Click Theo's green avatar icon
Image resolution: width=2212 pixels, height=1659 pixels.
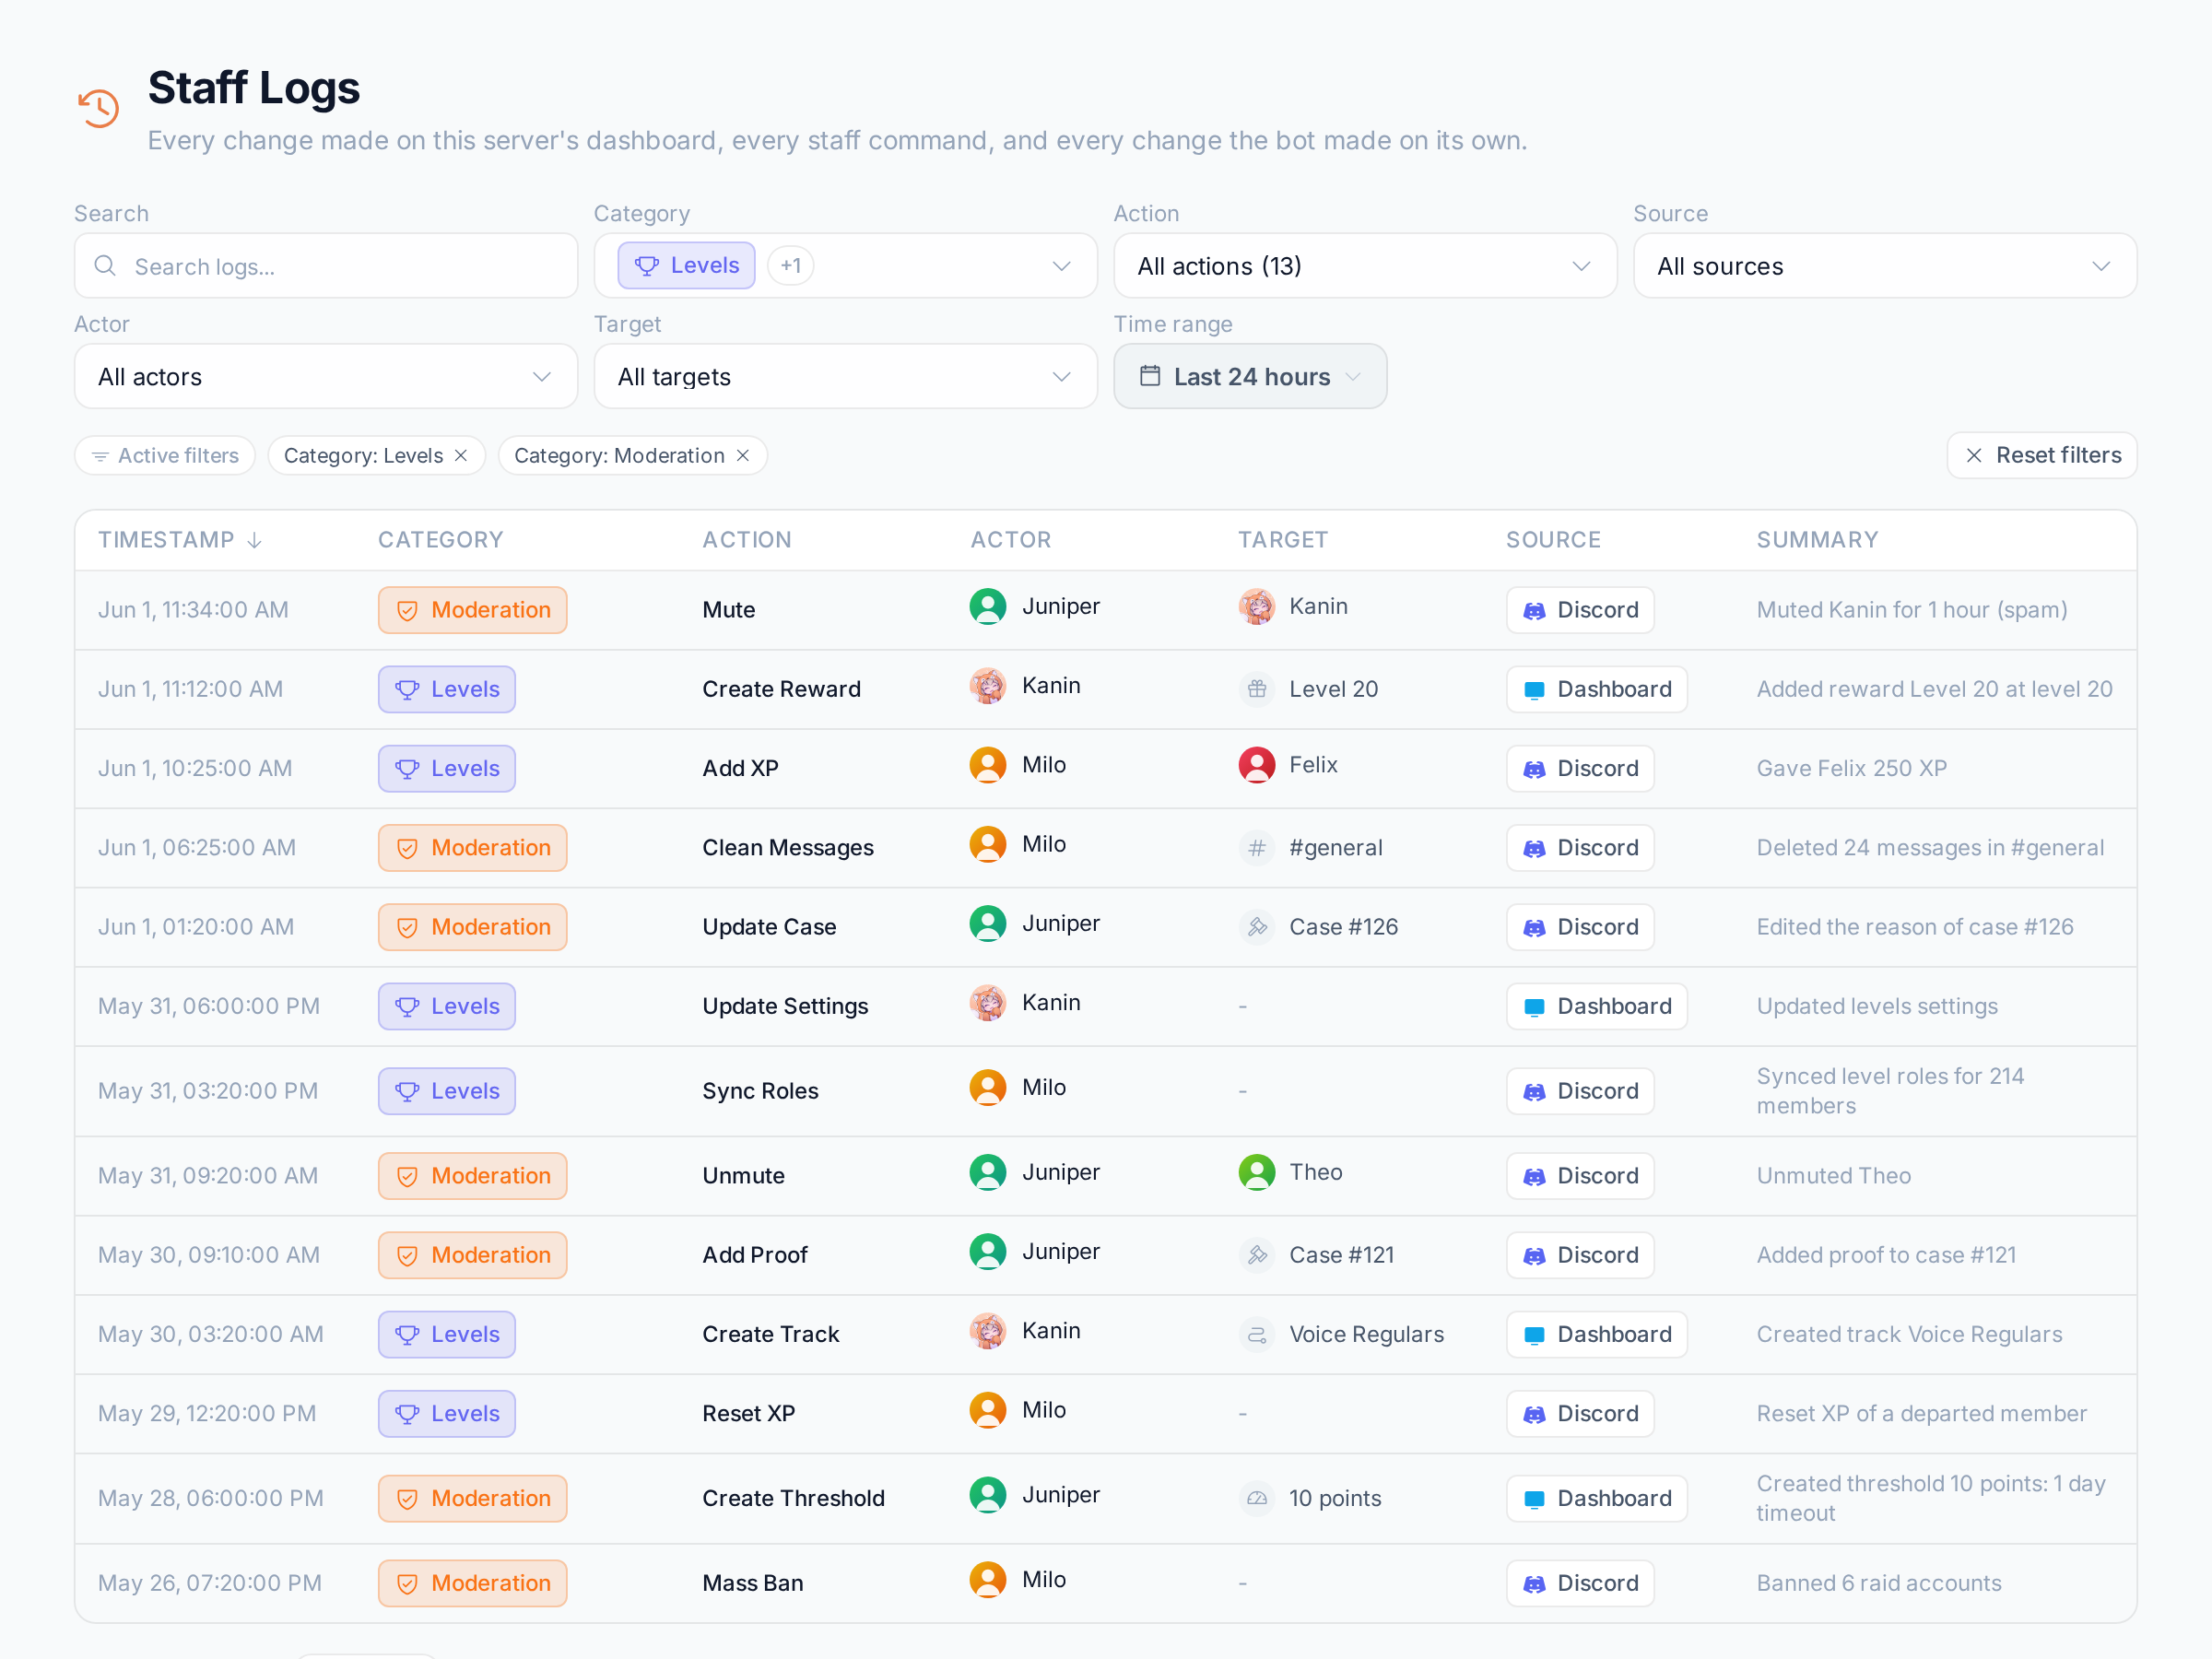pos(1257,1173)
